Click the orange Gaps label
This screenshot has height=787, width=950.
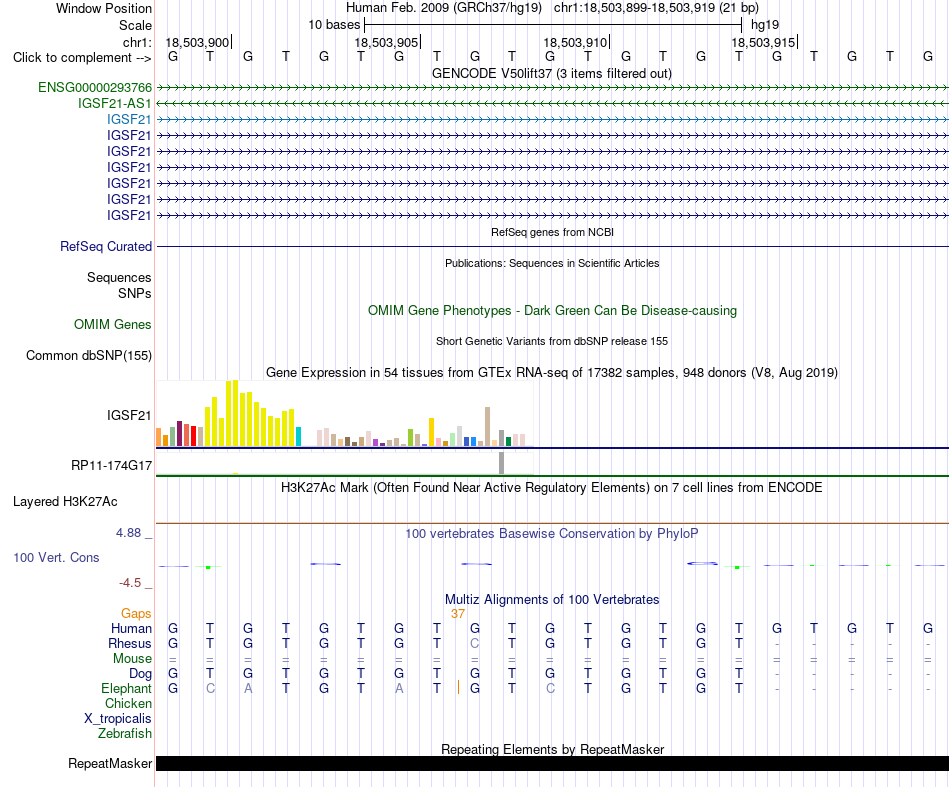coord(136,614)
